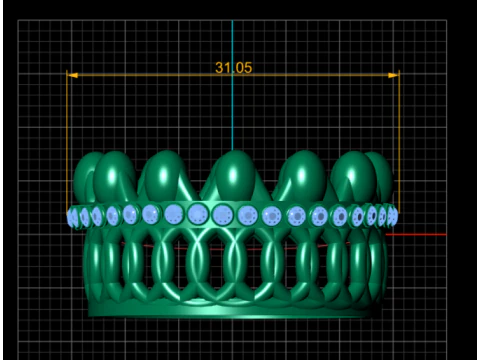Pick the red horizontal axis line

[416, 234]
